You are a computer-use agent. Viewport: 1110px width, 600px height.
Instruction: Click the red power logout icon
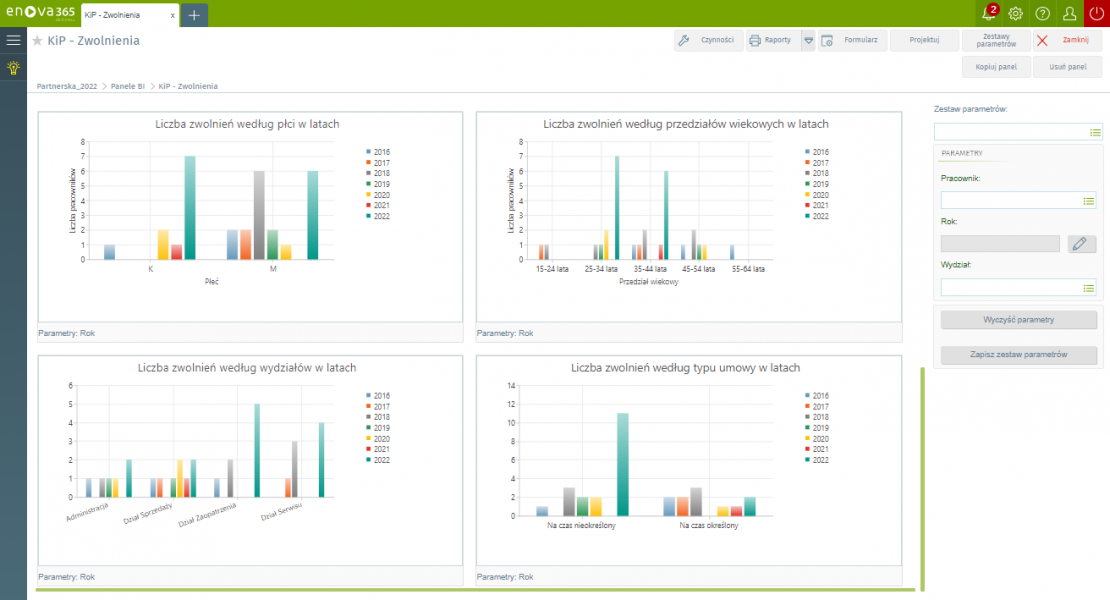coord(1097,13)
